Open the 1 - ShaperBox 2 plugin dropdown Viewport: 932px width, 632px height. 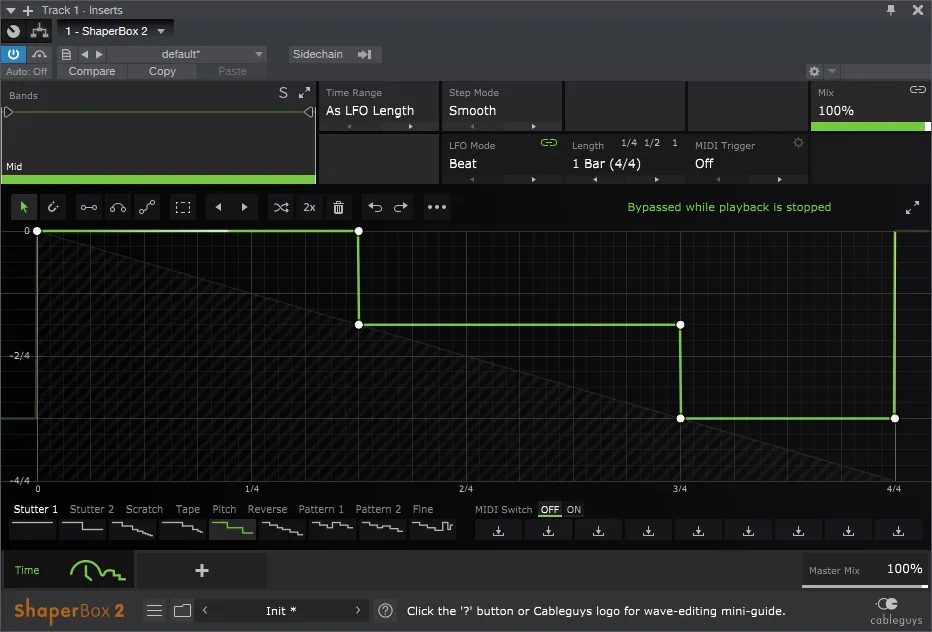pyautogui.click(x=115, y=31)
